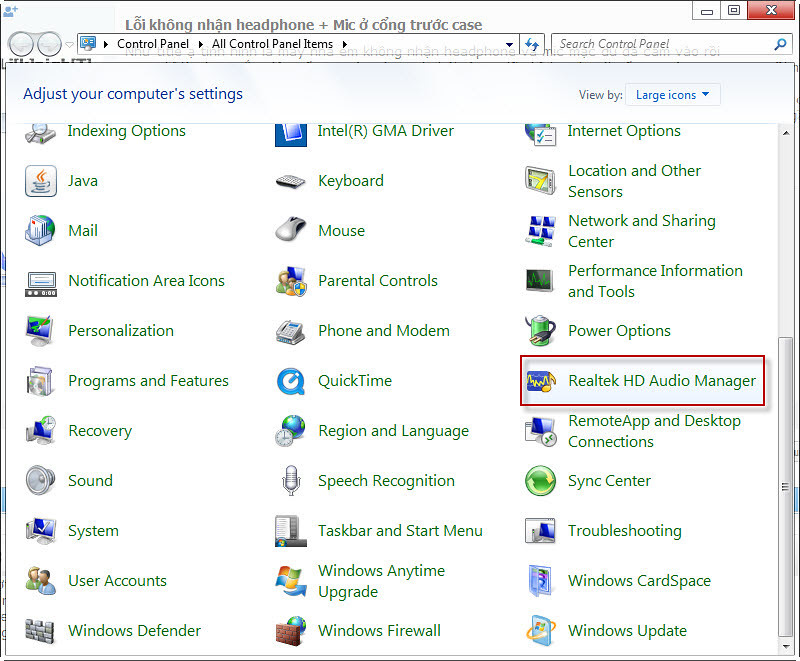The width and height of the screenshot is (800, 661).
Task: Open the Keyboard icon
Action: click(291, 181)
